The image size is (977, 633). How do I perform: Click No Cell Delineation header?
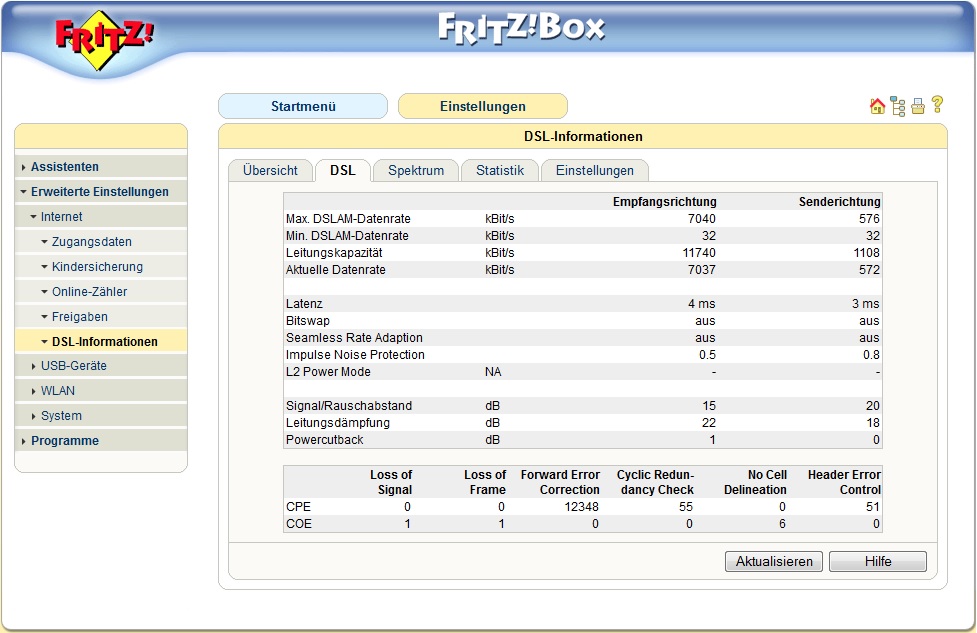click(x=755, y=482)
